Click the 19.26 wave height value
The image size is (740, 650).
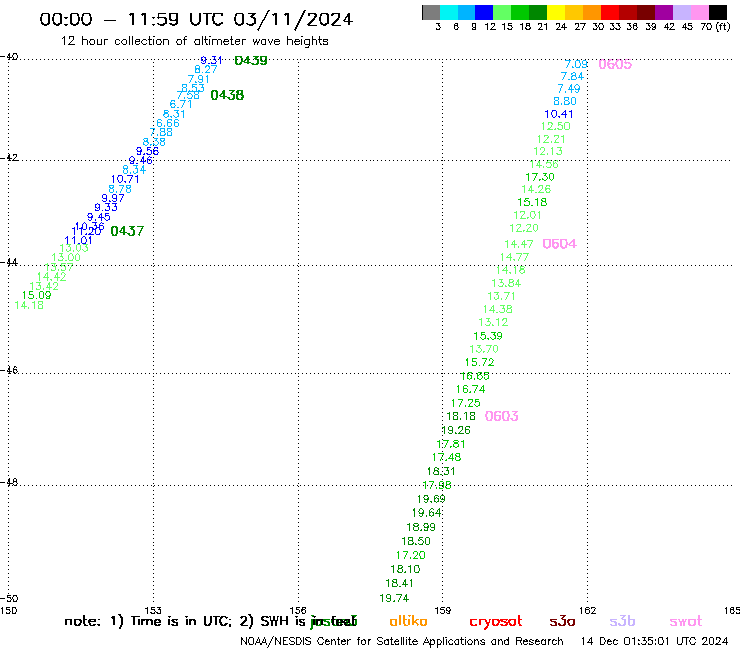coord(456,431)
